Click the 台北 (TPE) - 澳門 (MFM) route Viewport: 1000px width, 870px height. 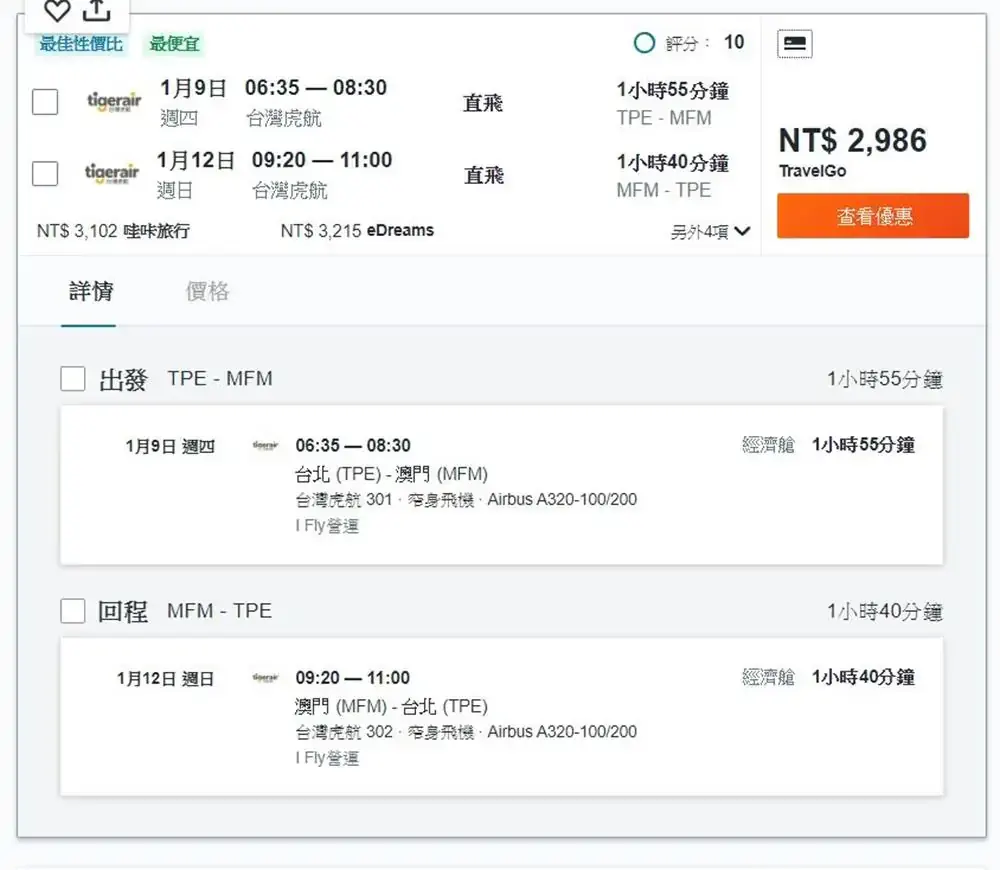coord(391,474)
